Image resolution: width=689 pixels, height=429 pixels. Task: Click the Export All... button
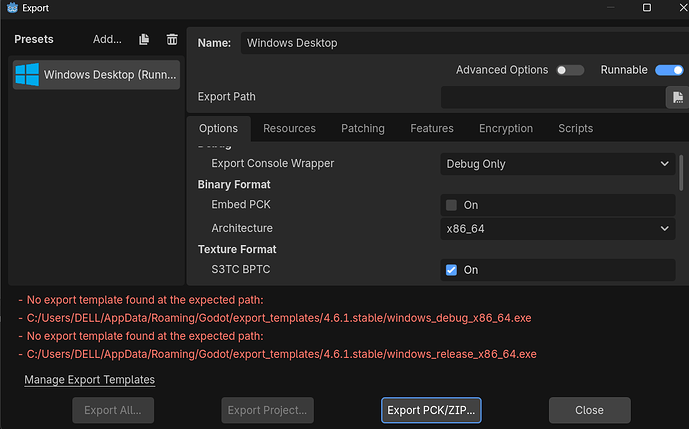click(113, 411)
